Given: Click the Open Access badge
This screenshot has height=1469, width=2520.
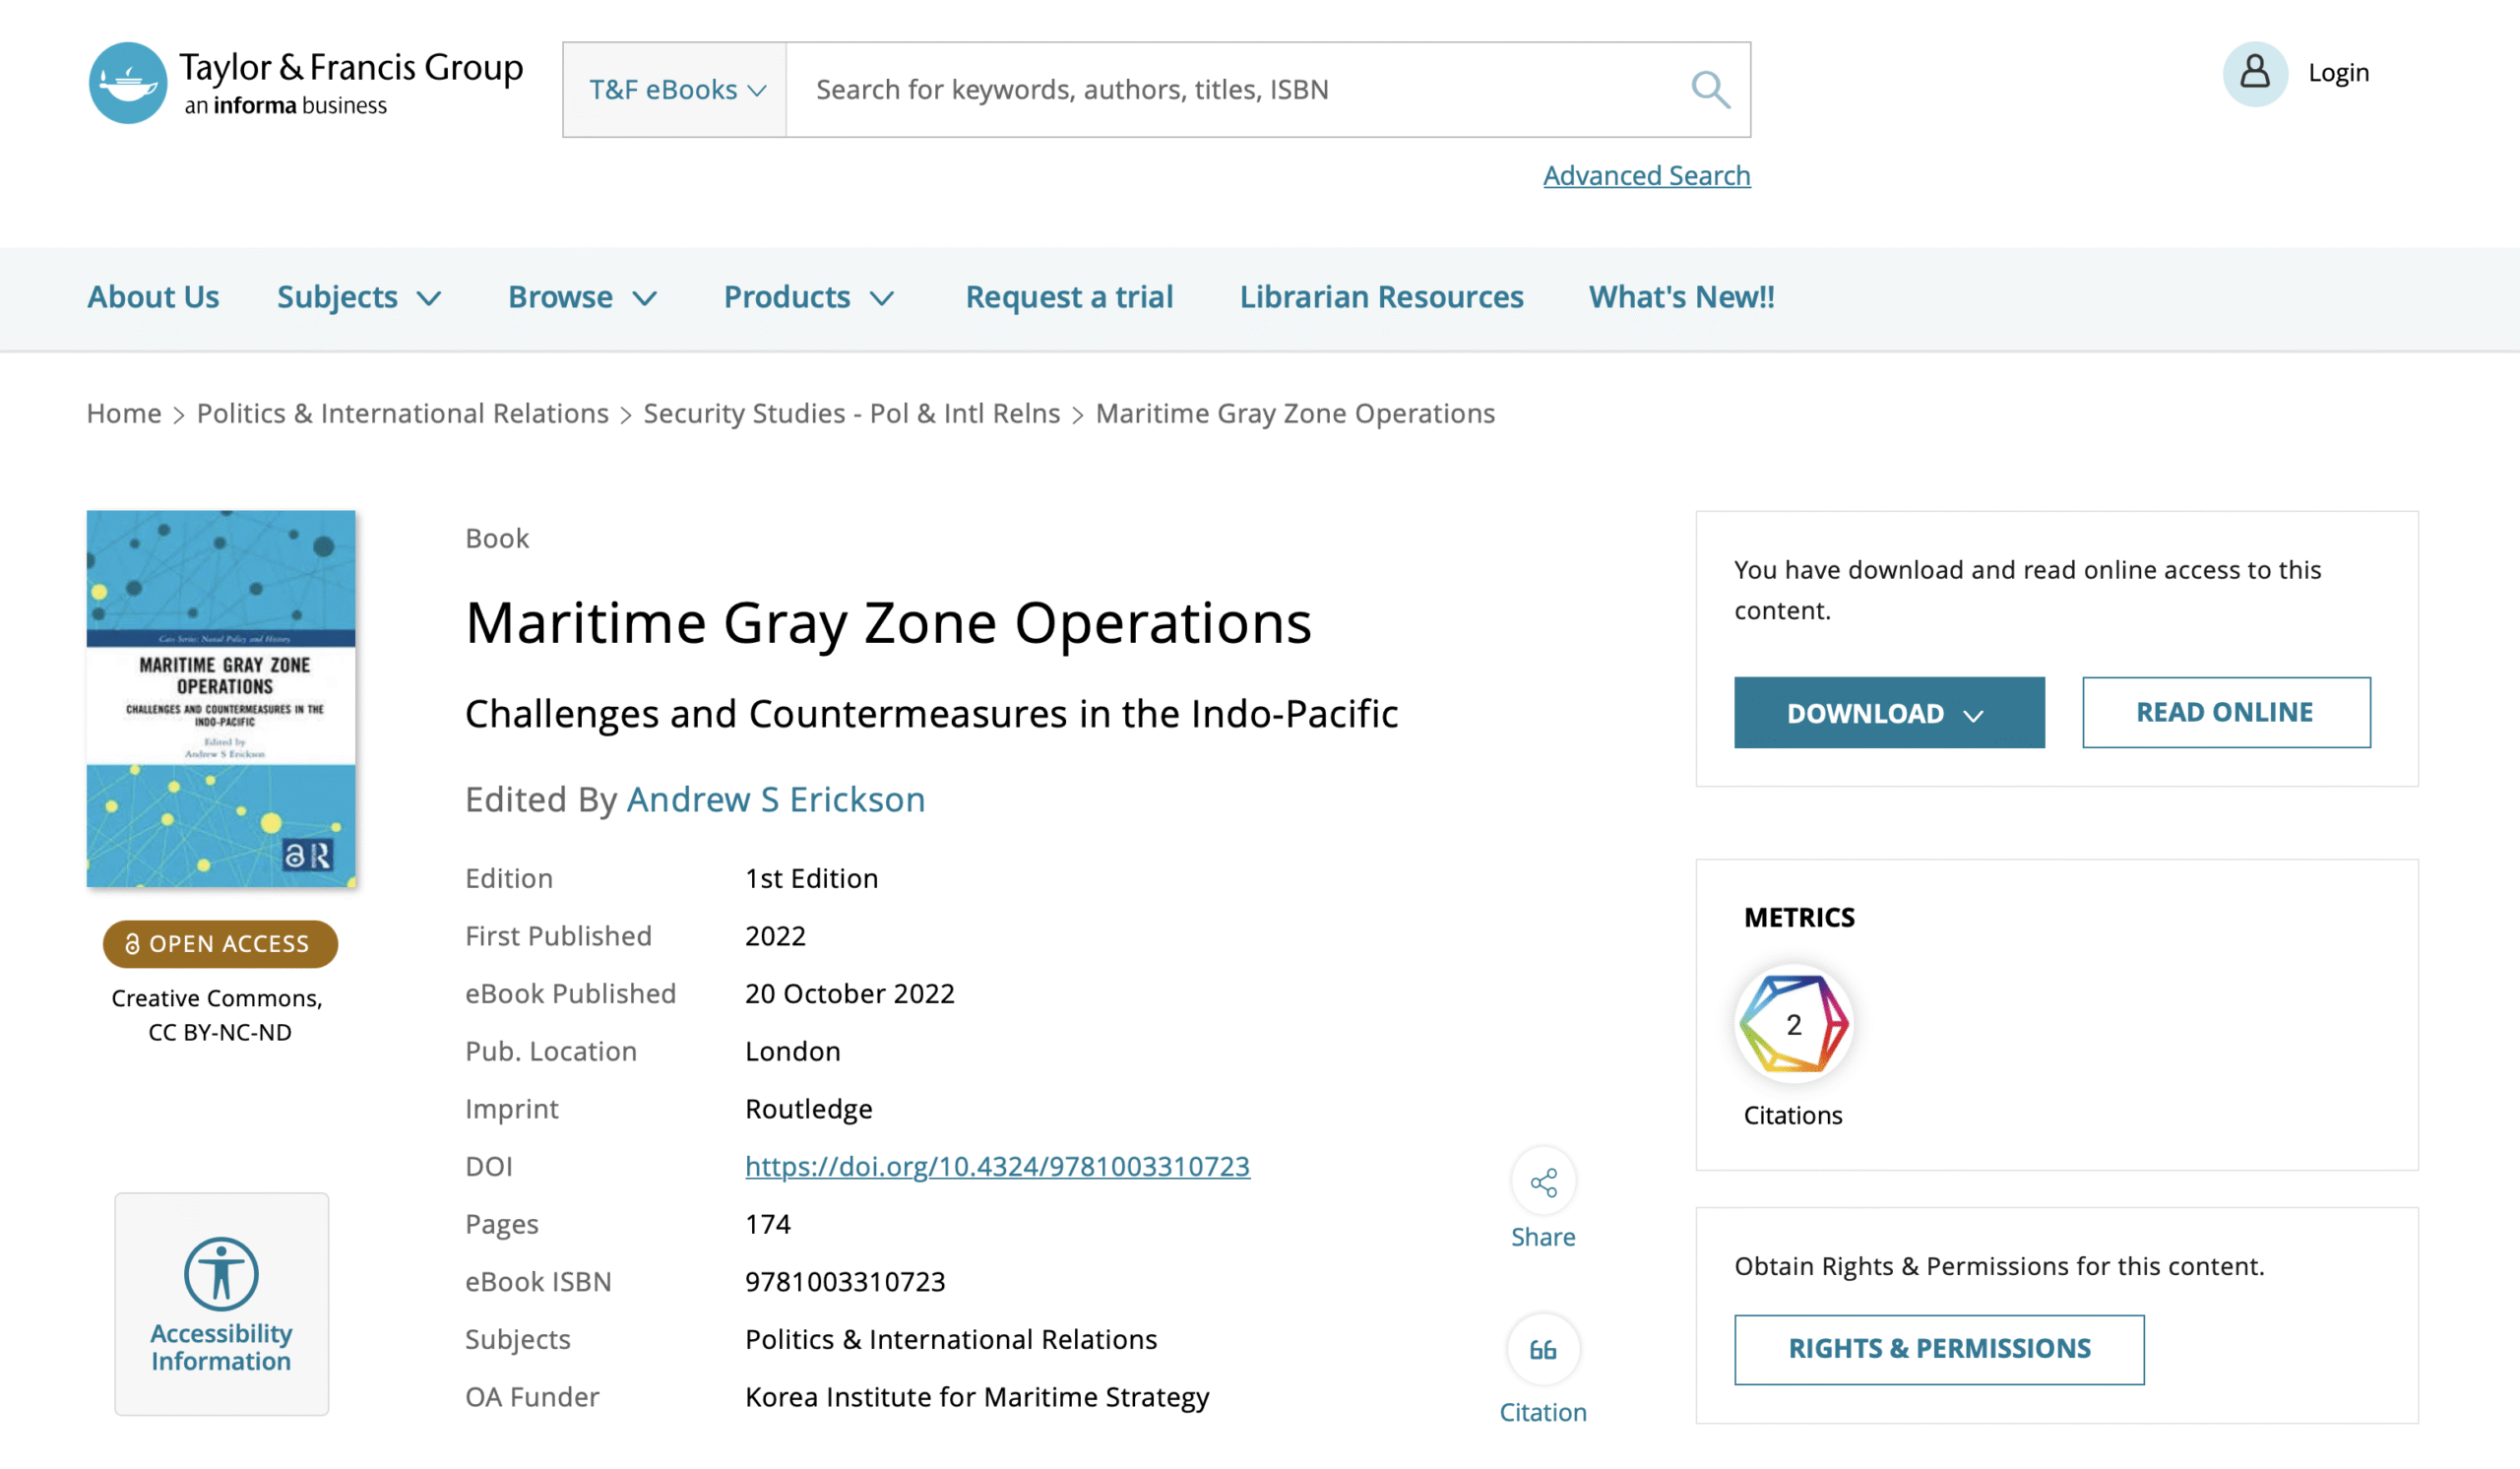Looking at the screenshot, I should (x=220, y=943).
